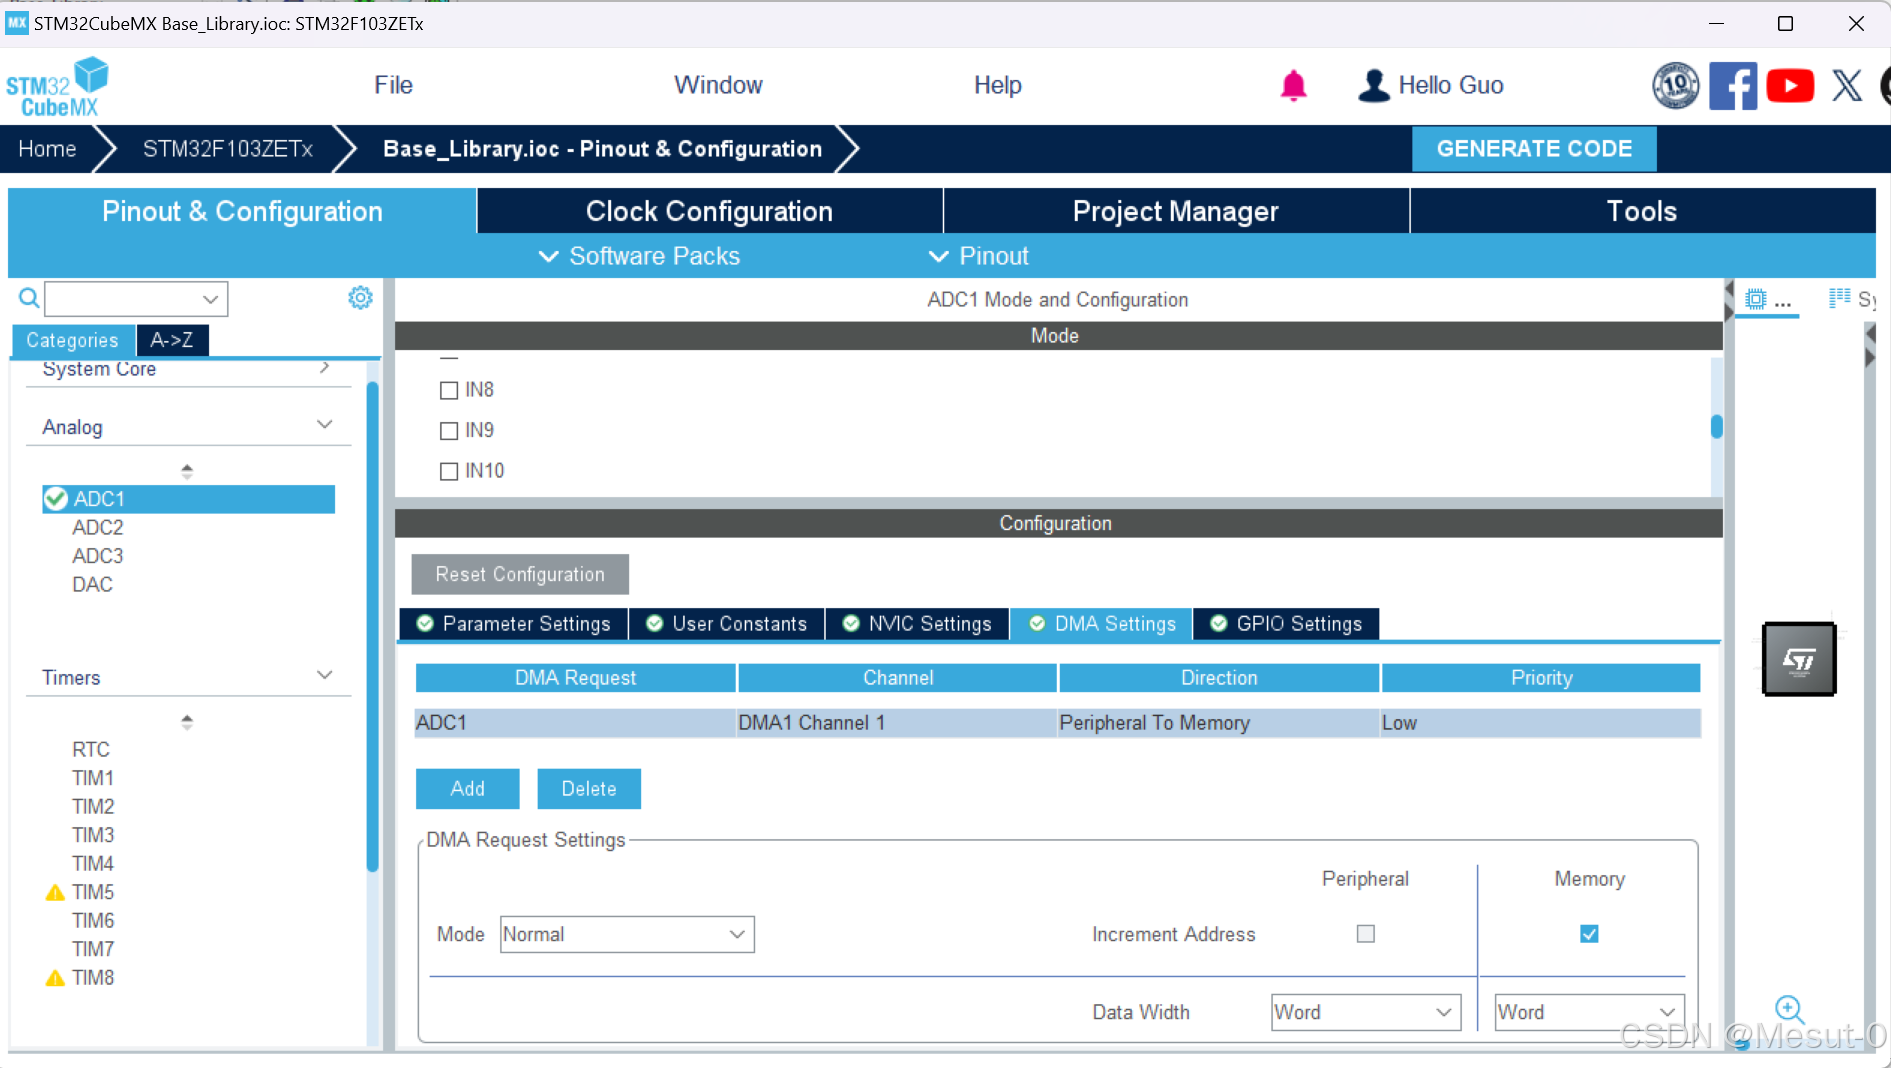Open the Window menu
This screenshot has width=1891, height=1068.
718,86
